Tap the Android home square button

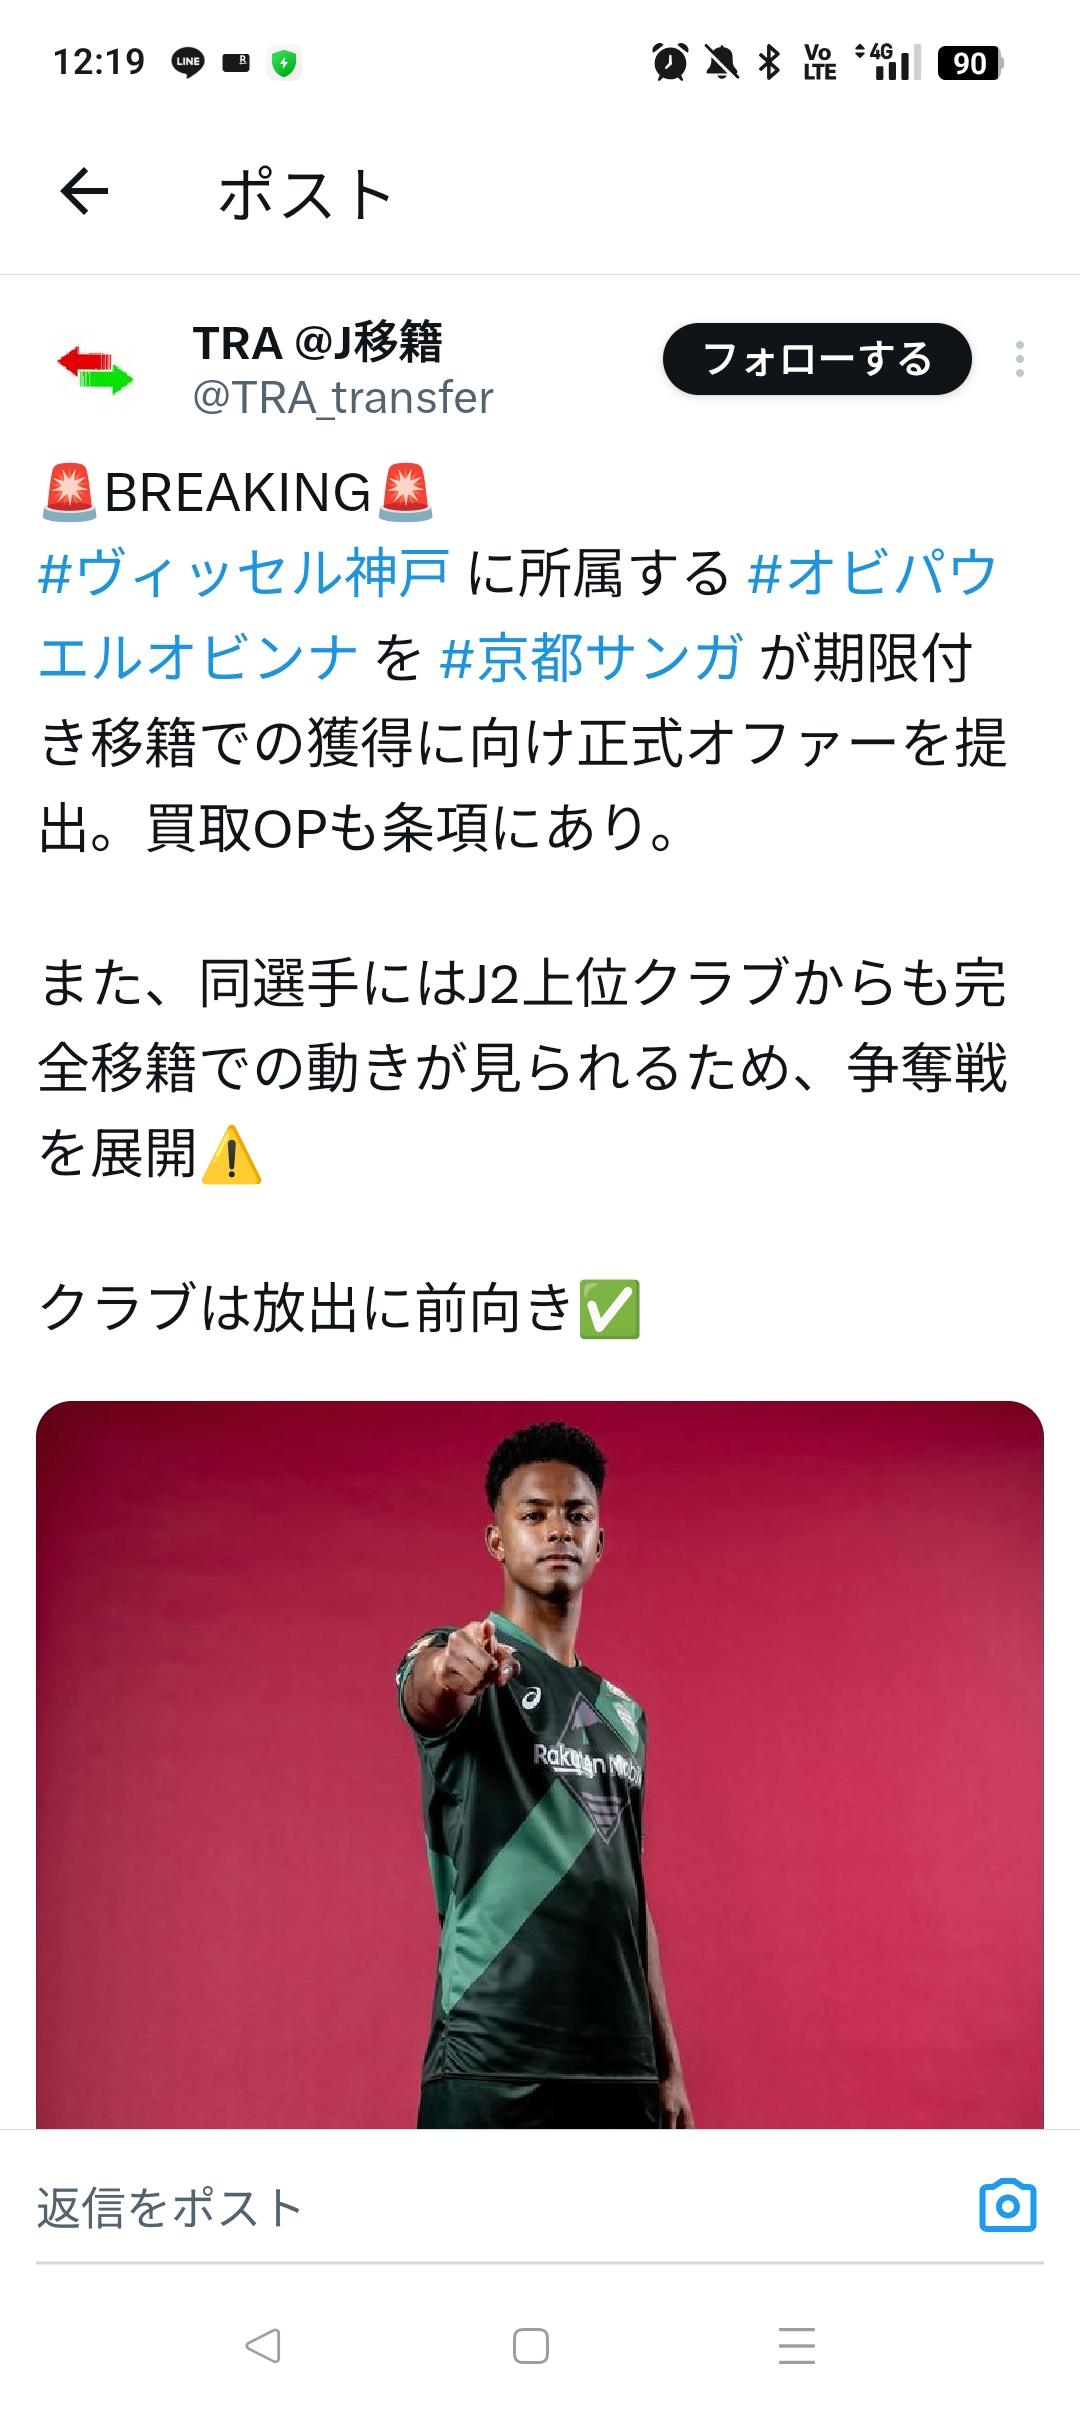(531, 2345)
